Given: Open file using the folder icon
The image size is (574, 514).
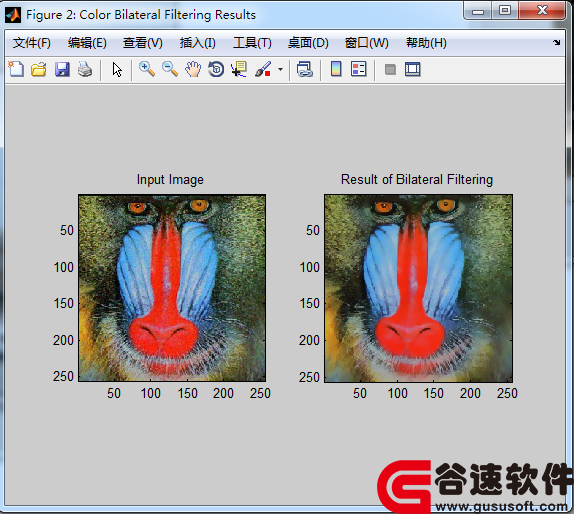Looking at the screenshot, I should (38, 69).
